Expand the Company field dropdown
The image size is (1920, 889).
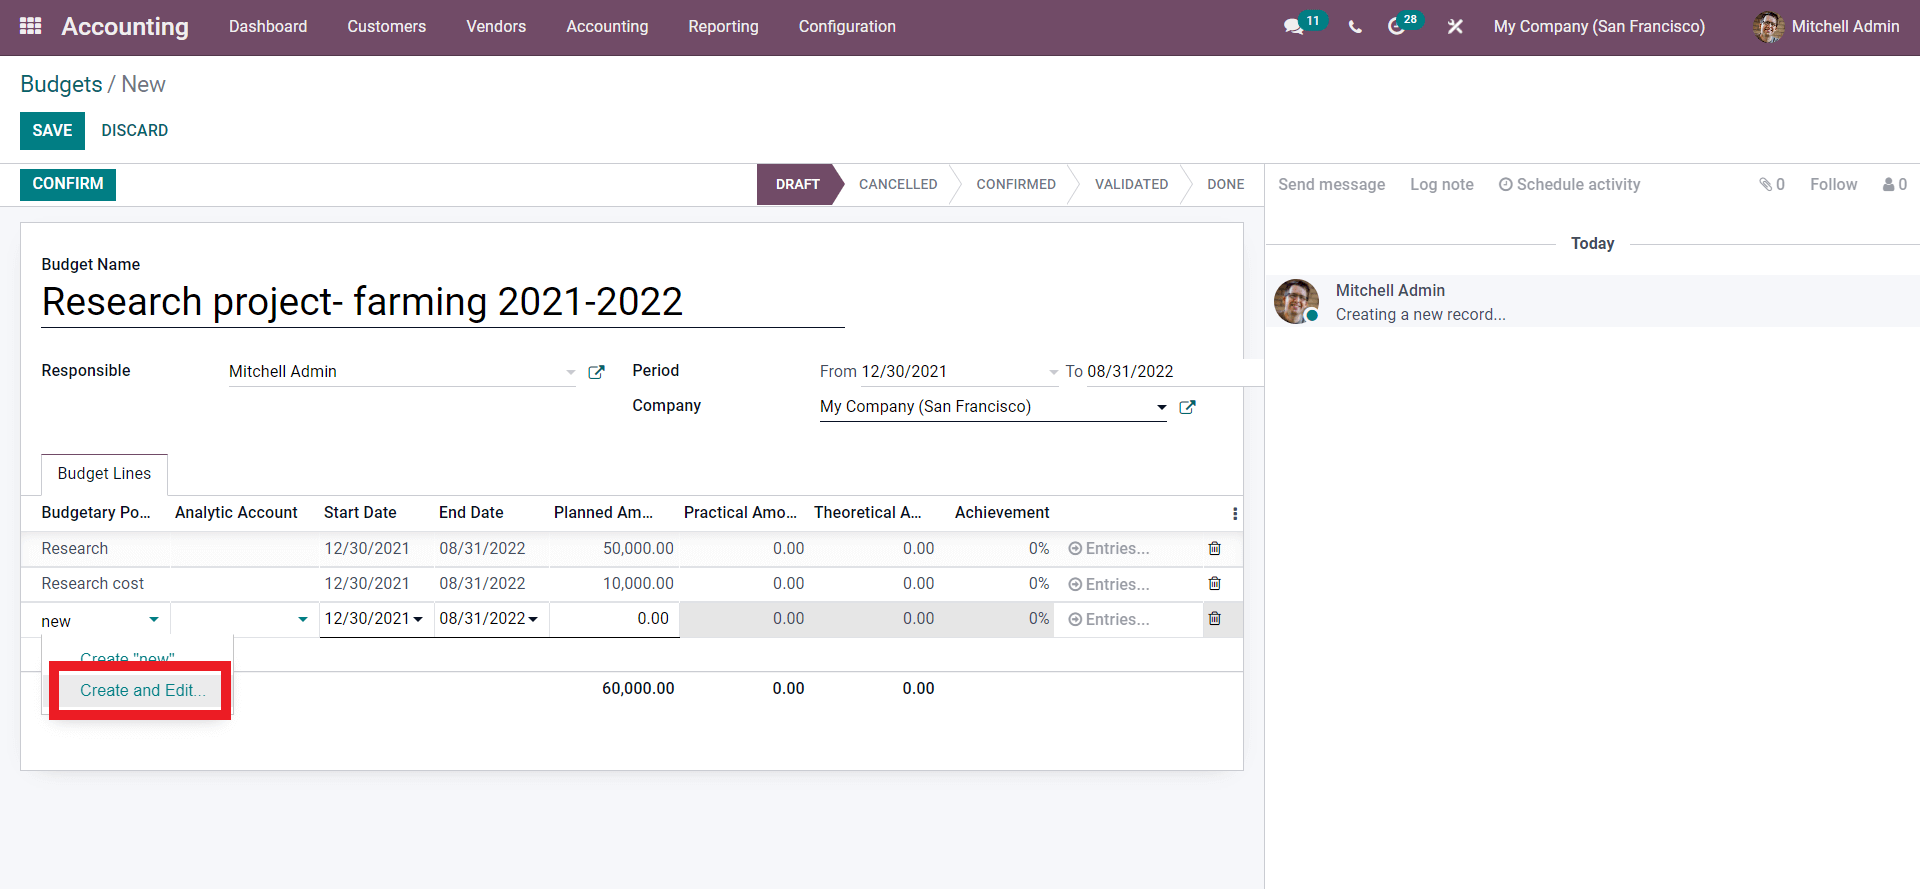(x=1161, y=407)
